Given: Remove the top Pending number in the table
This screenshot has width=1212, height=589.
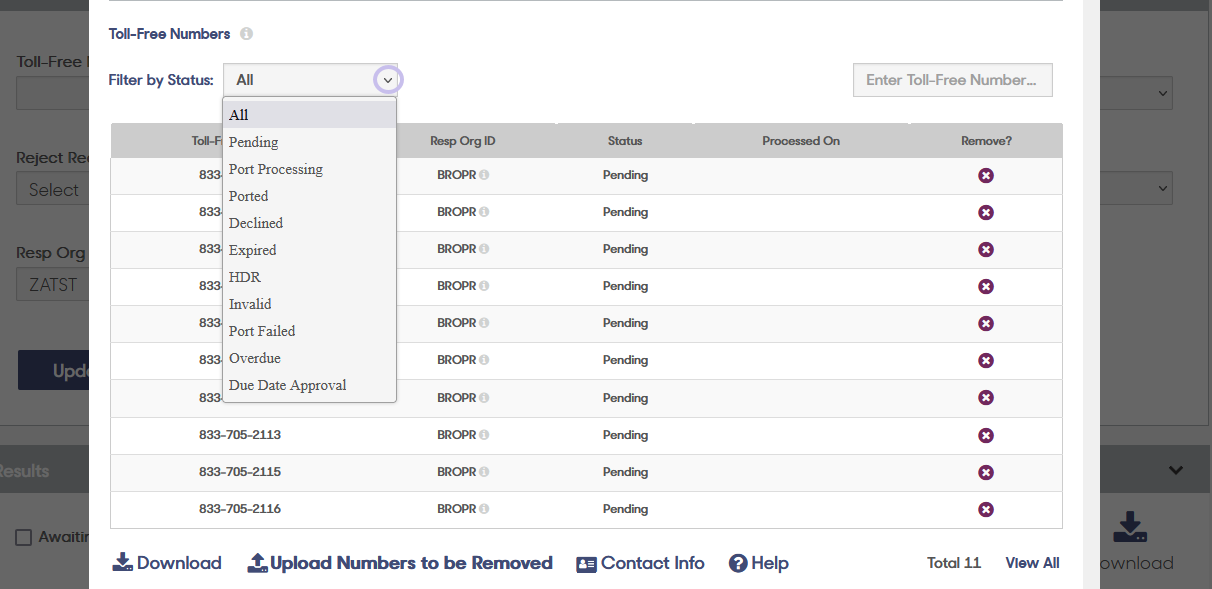Looking at the screenshot, I should point(986,175).
